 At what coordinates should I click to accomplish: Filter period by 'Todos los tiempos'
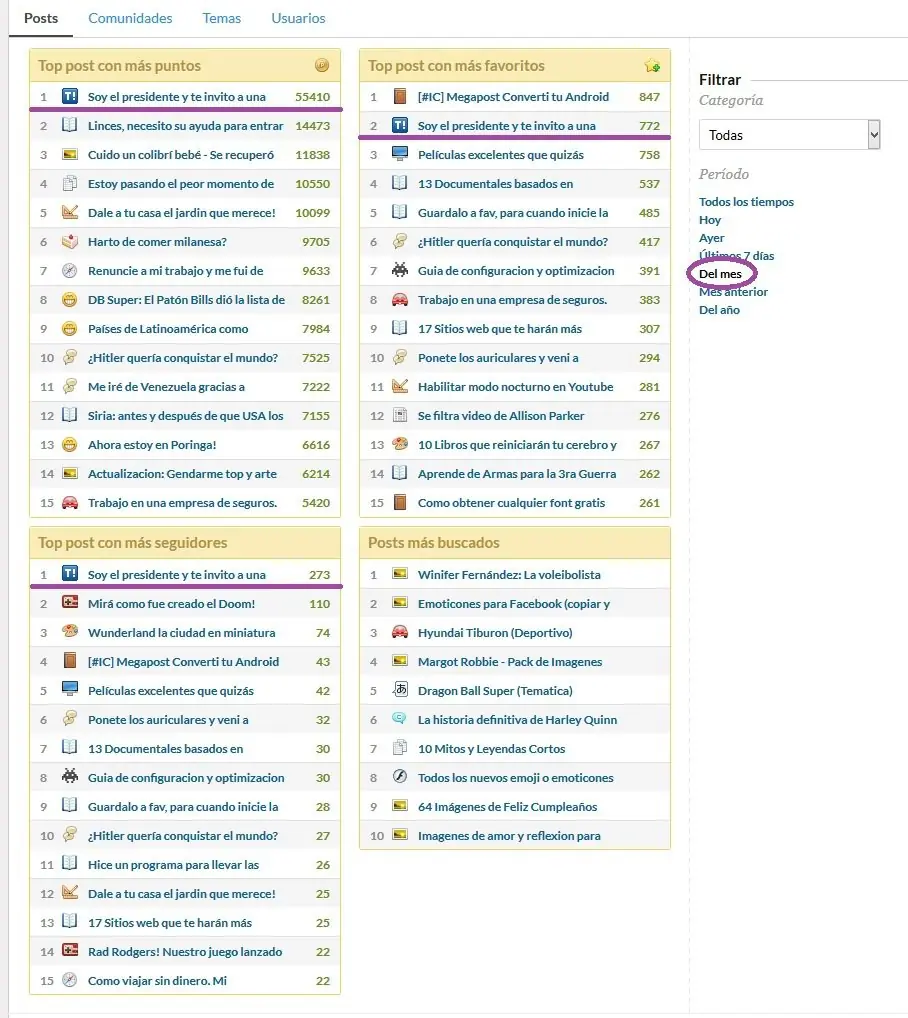point(746,202)
